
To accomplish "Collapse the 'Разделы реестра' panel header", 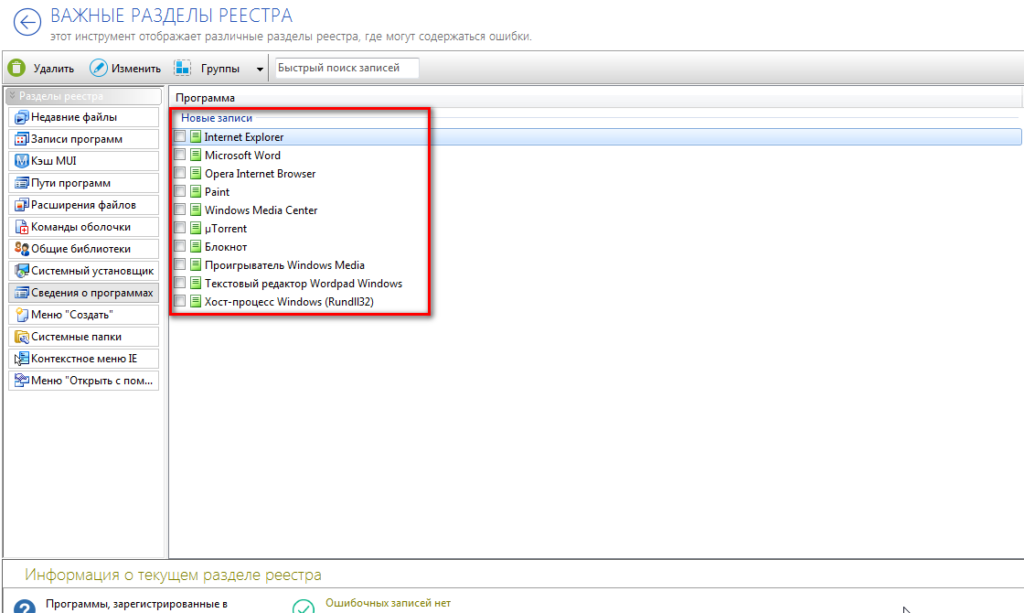I will pos(84,96).
